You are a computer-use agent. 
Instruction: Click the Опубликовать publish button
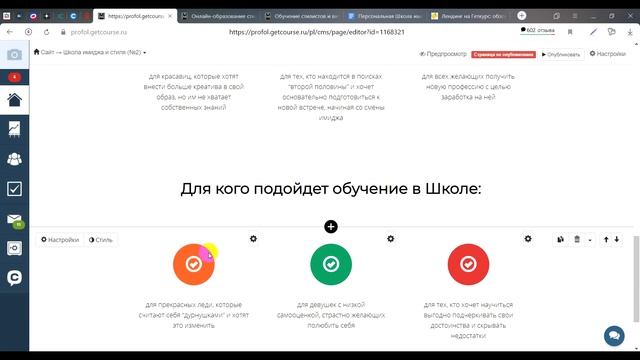561,54
